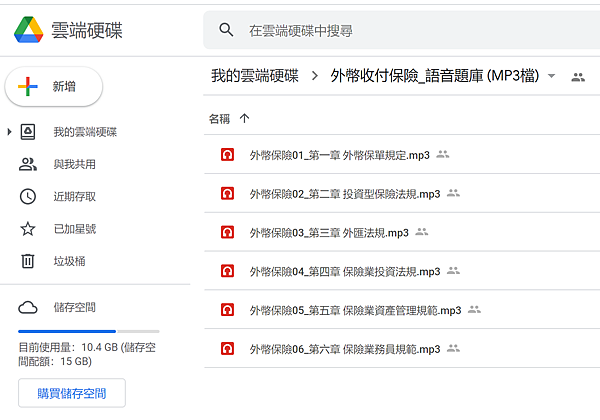Click the 新增 button

[x=54, y=86]
